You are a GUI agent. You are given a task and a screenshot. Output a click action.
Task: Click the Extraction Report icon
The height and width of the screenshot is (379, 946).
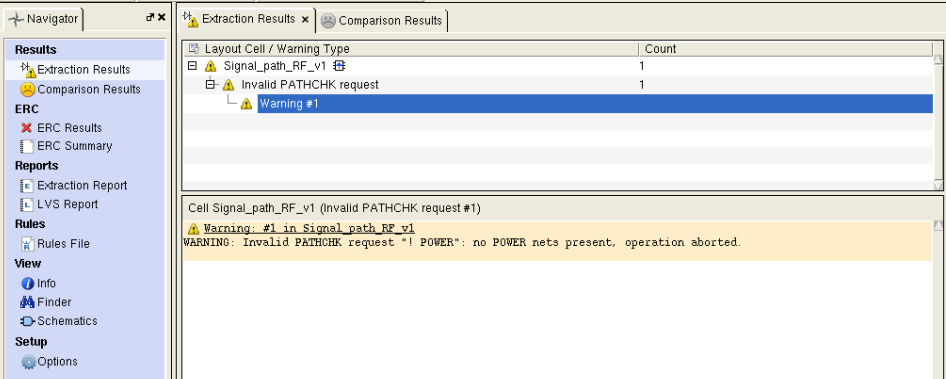point(27,185)
